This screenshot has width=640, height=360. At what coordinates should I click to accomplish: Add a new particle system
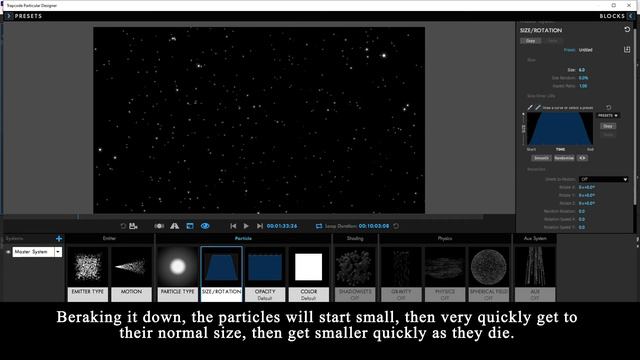point(59,238)
